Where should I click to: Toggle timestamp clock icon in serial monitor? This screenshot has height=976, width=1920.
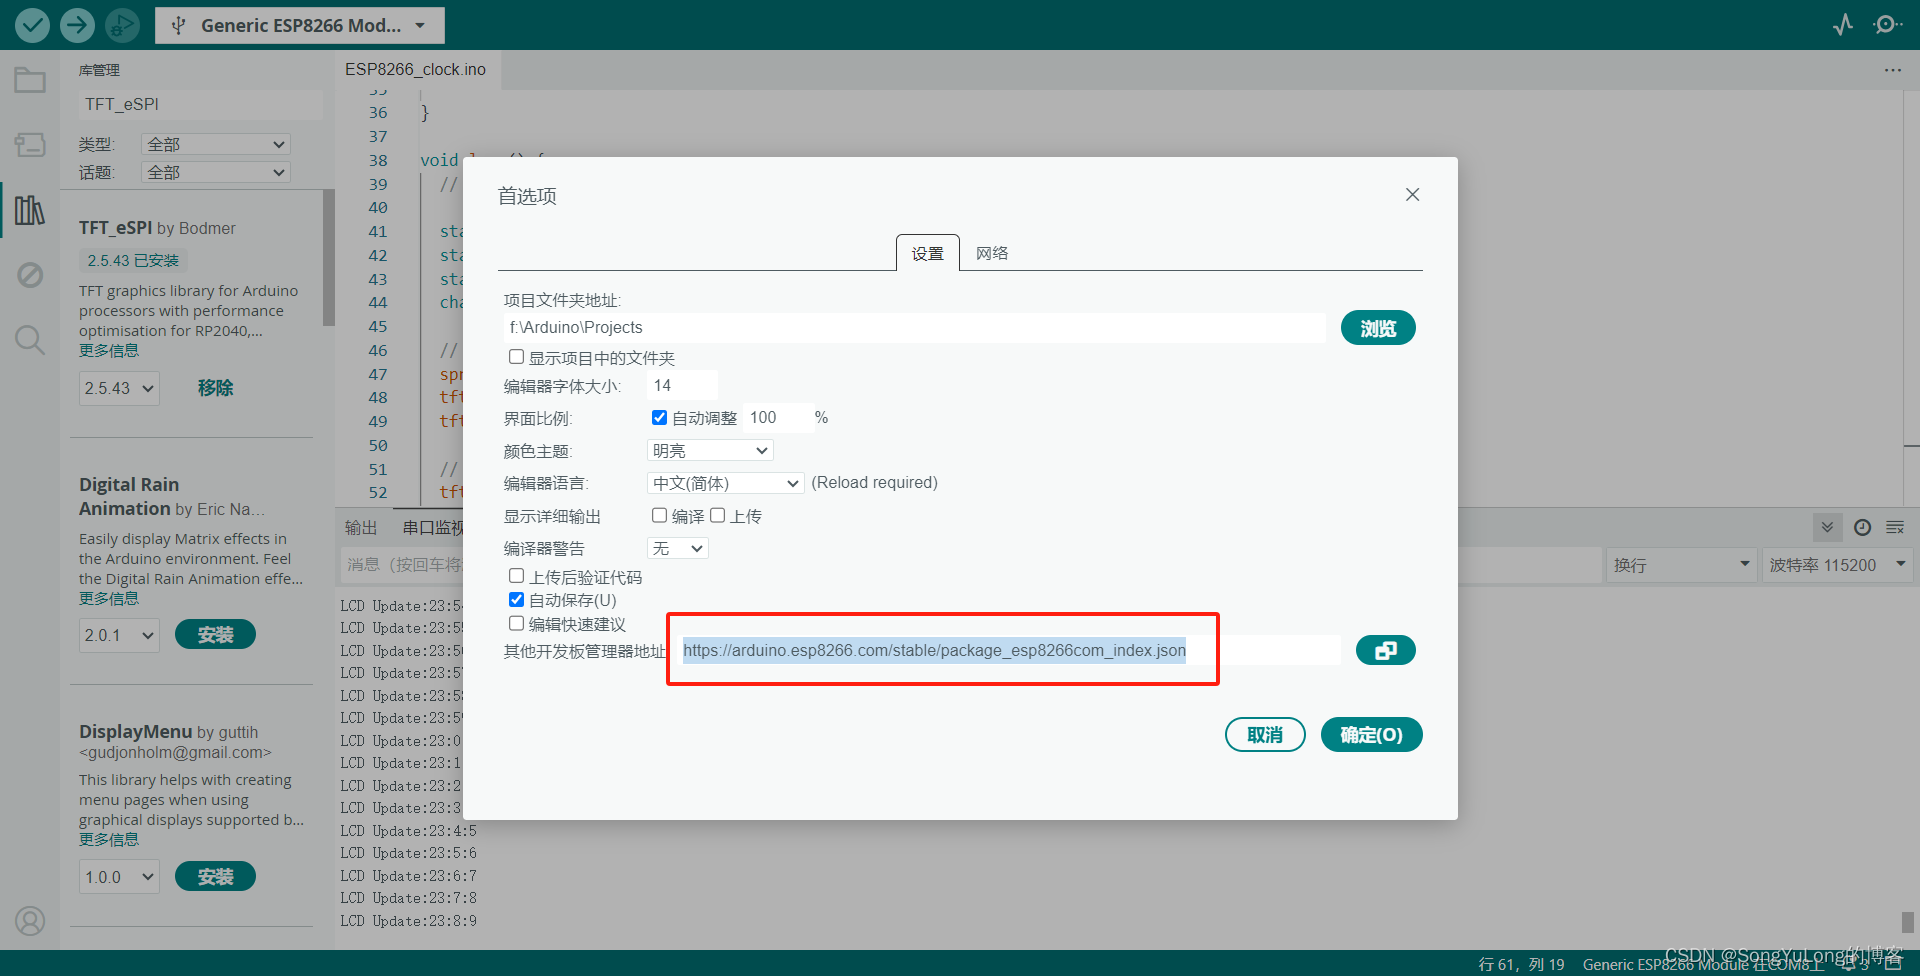(1862, 527)
